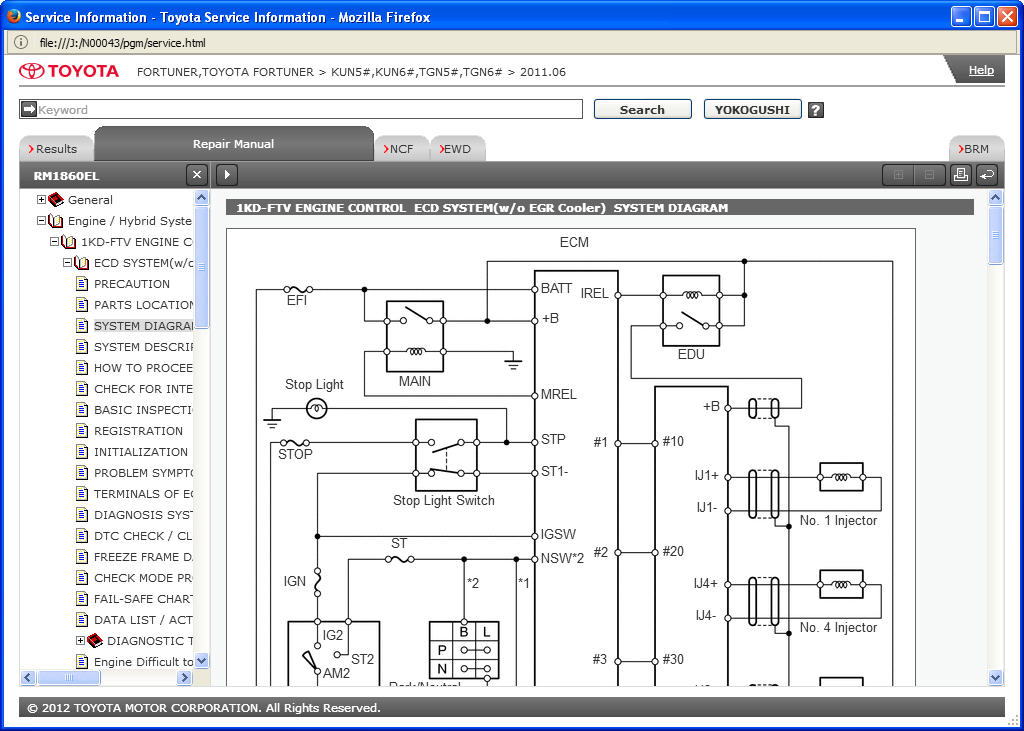Expand the General tree node
The image size is (1024, 731).
point(42,200)
